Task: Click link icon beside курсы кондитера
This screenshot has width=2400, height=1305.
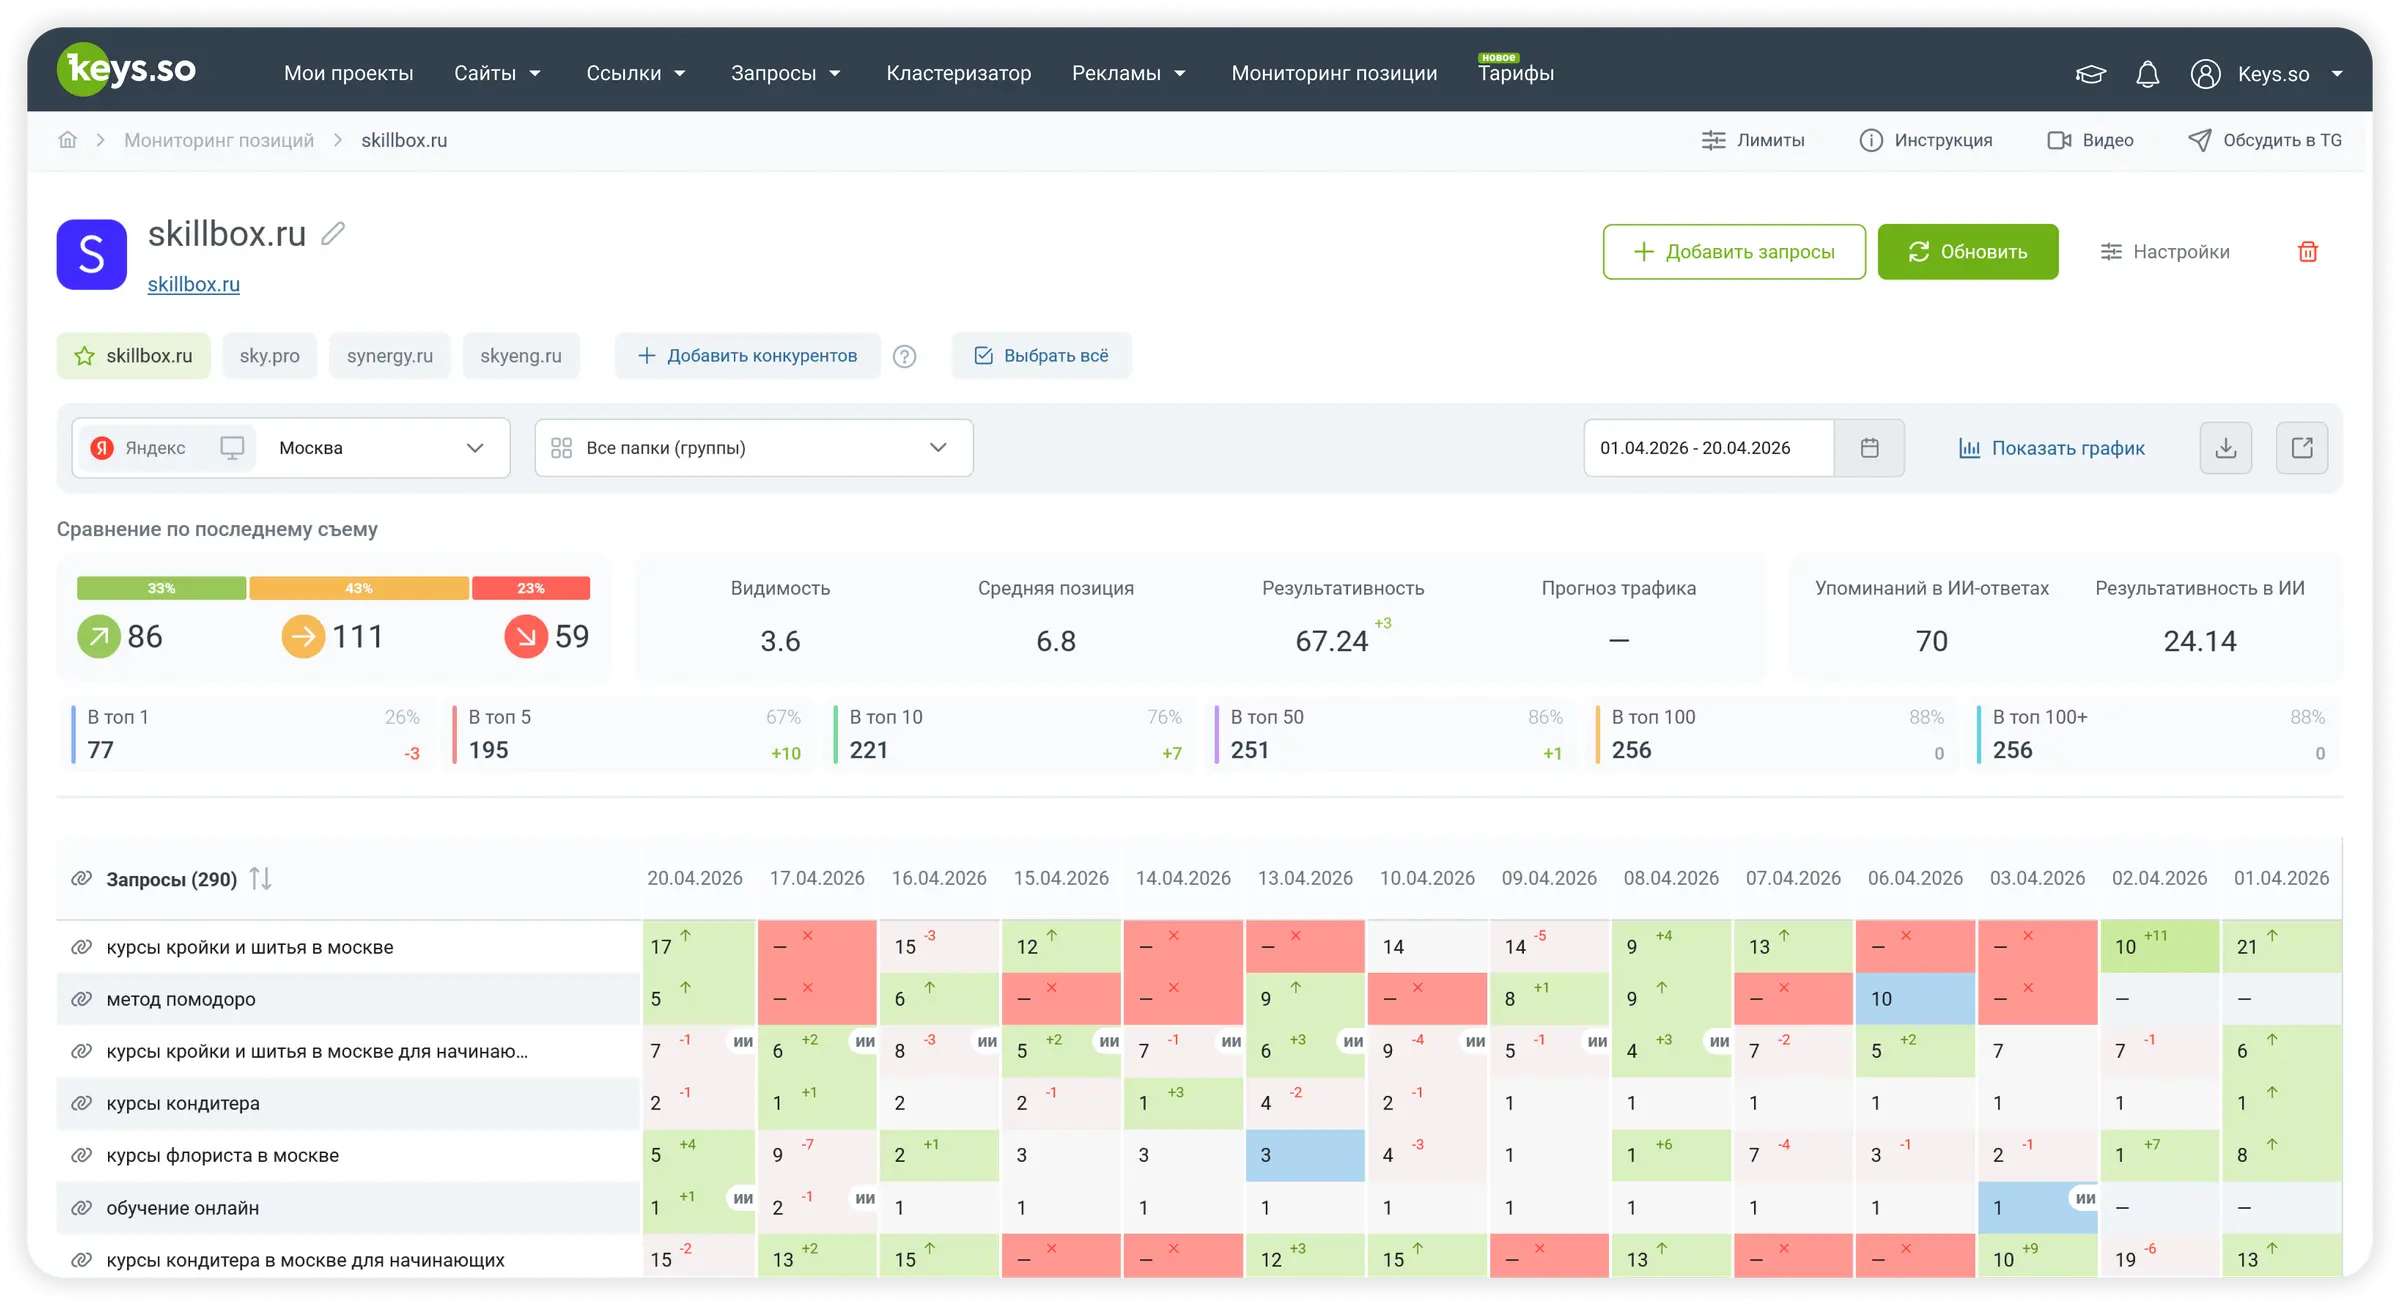Action: tap(81, 1103)
